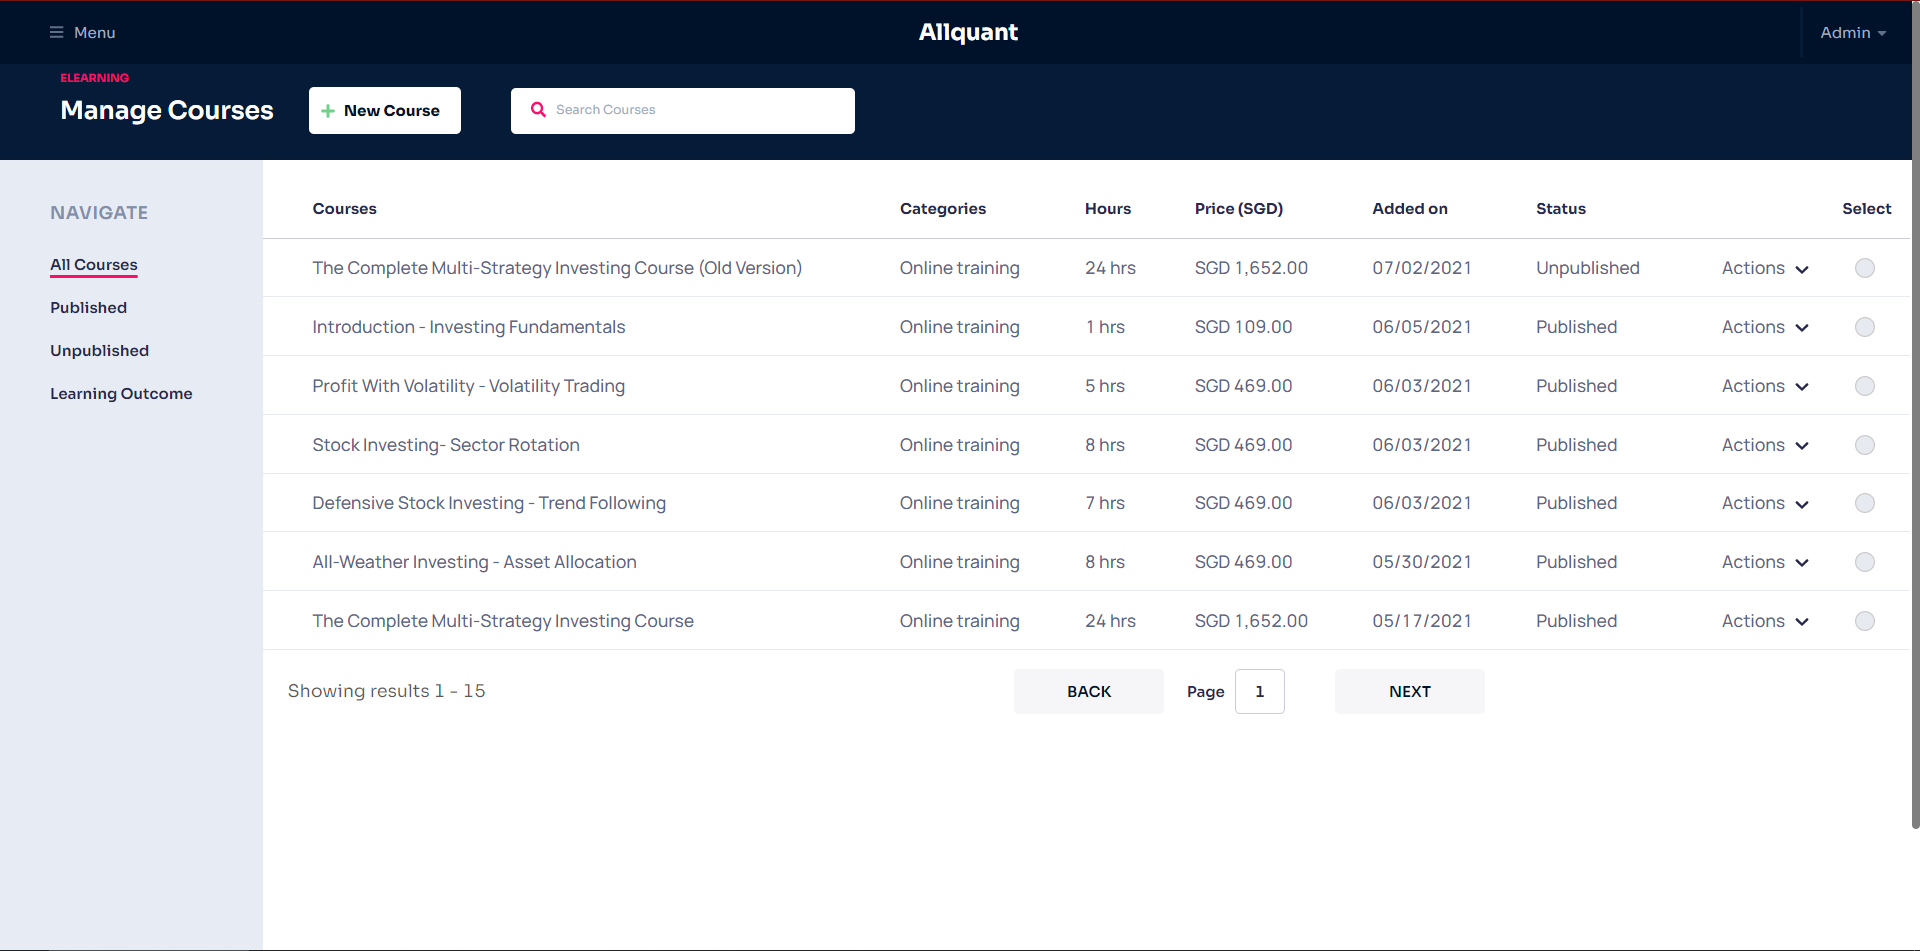The image size is (1920, 951).
Task: Open the hamburger Menu icon
Action: click(x=56, y=32)
